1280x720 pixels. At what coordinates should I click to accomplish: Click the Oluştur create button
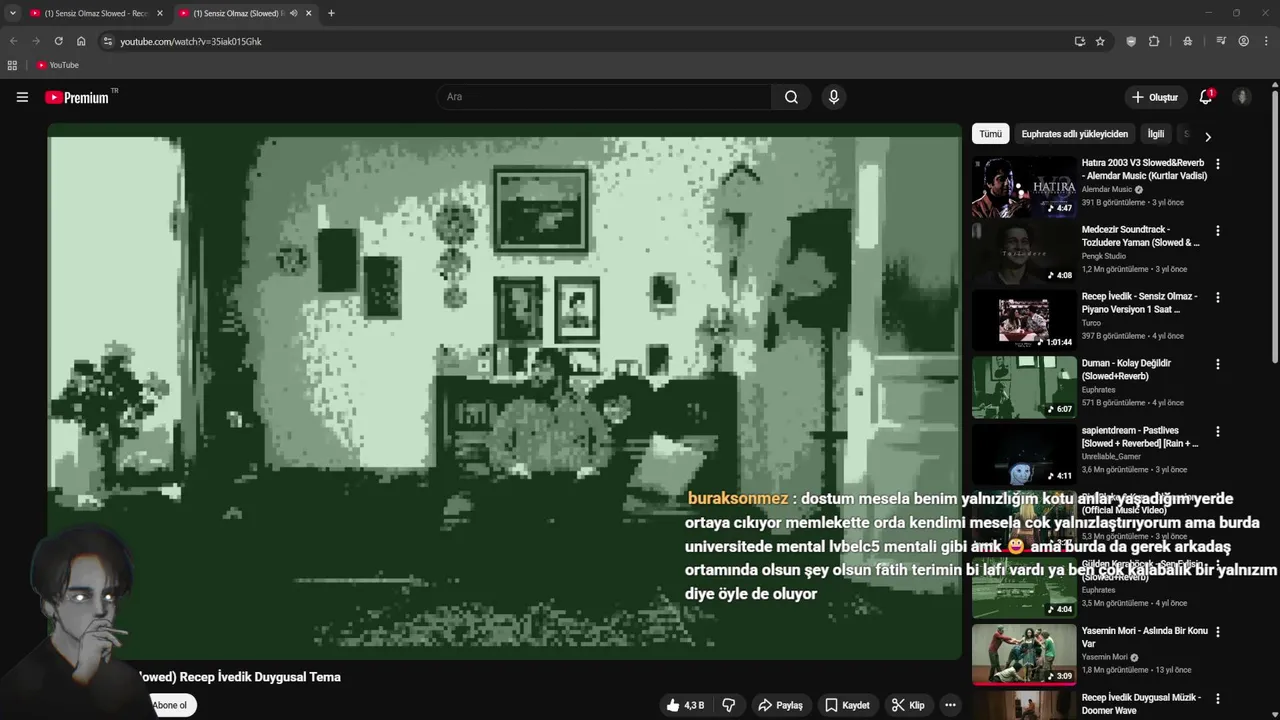[1154, 97]
